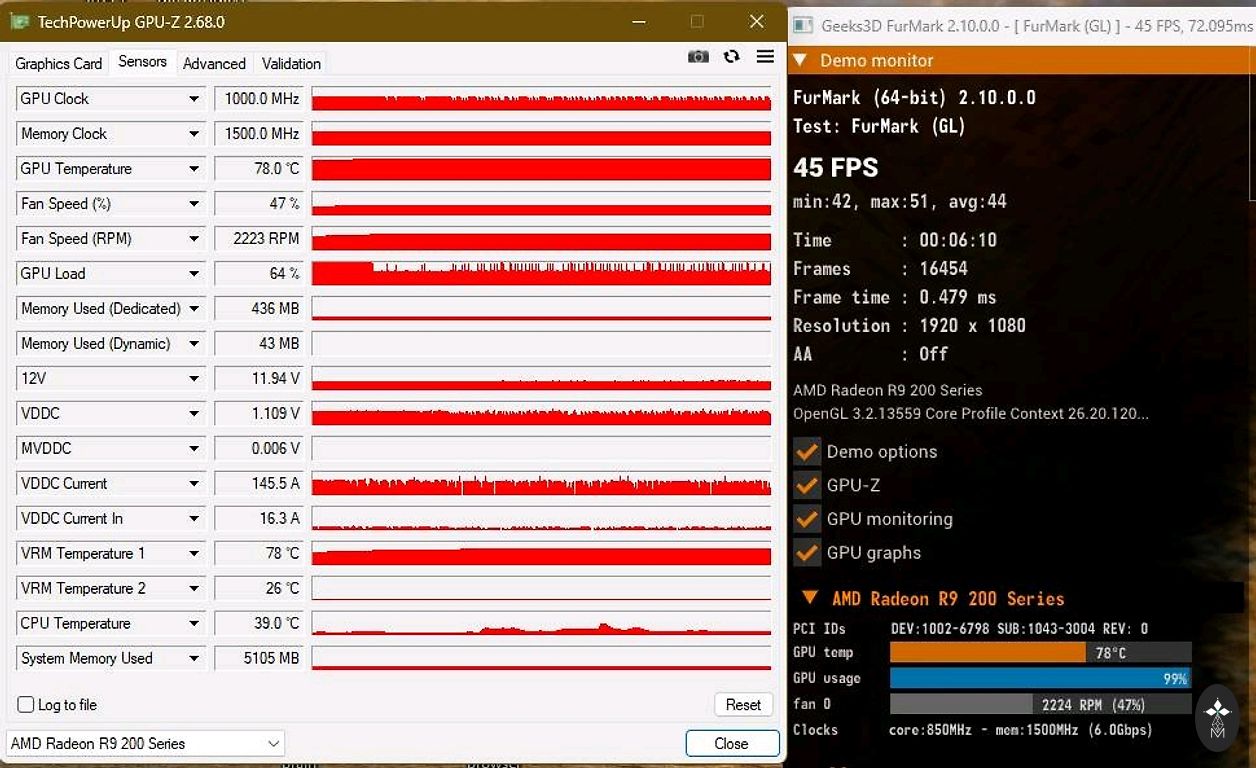The width and height of the screenshot is (1256, 768).
Task: Open the GPU Clock sensor dropdown arrow
Action: tap(194, 99)
